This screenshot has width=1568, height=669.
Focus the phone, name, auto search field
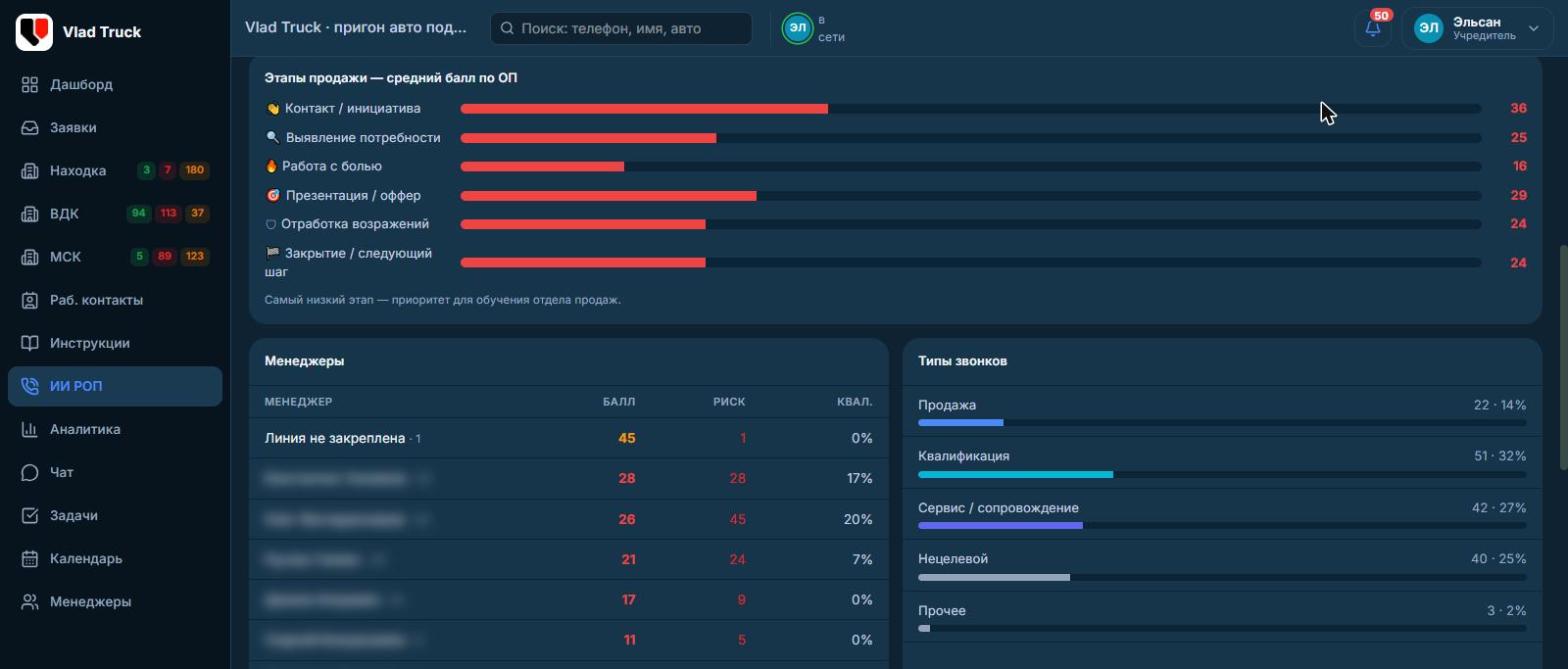point(621,29)
